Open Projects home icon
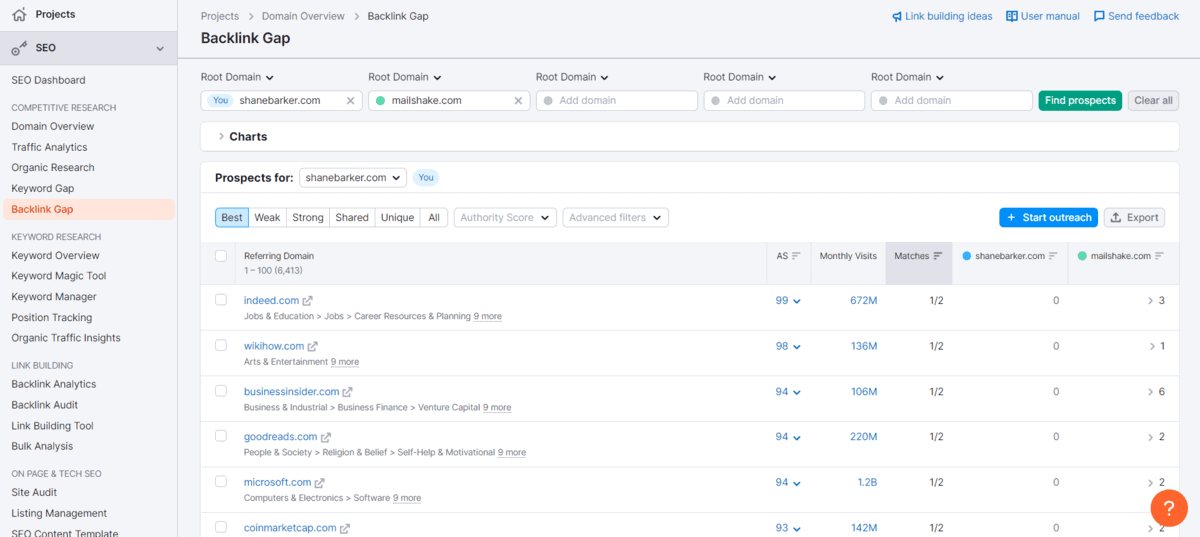 click(x=19, y=15)
